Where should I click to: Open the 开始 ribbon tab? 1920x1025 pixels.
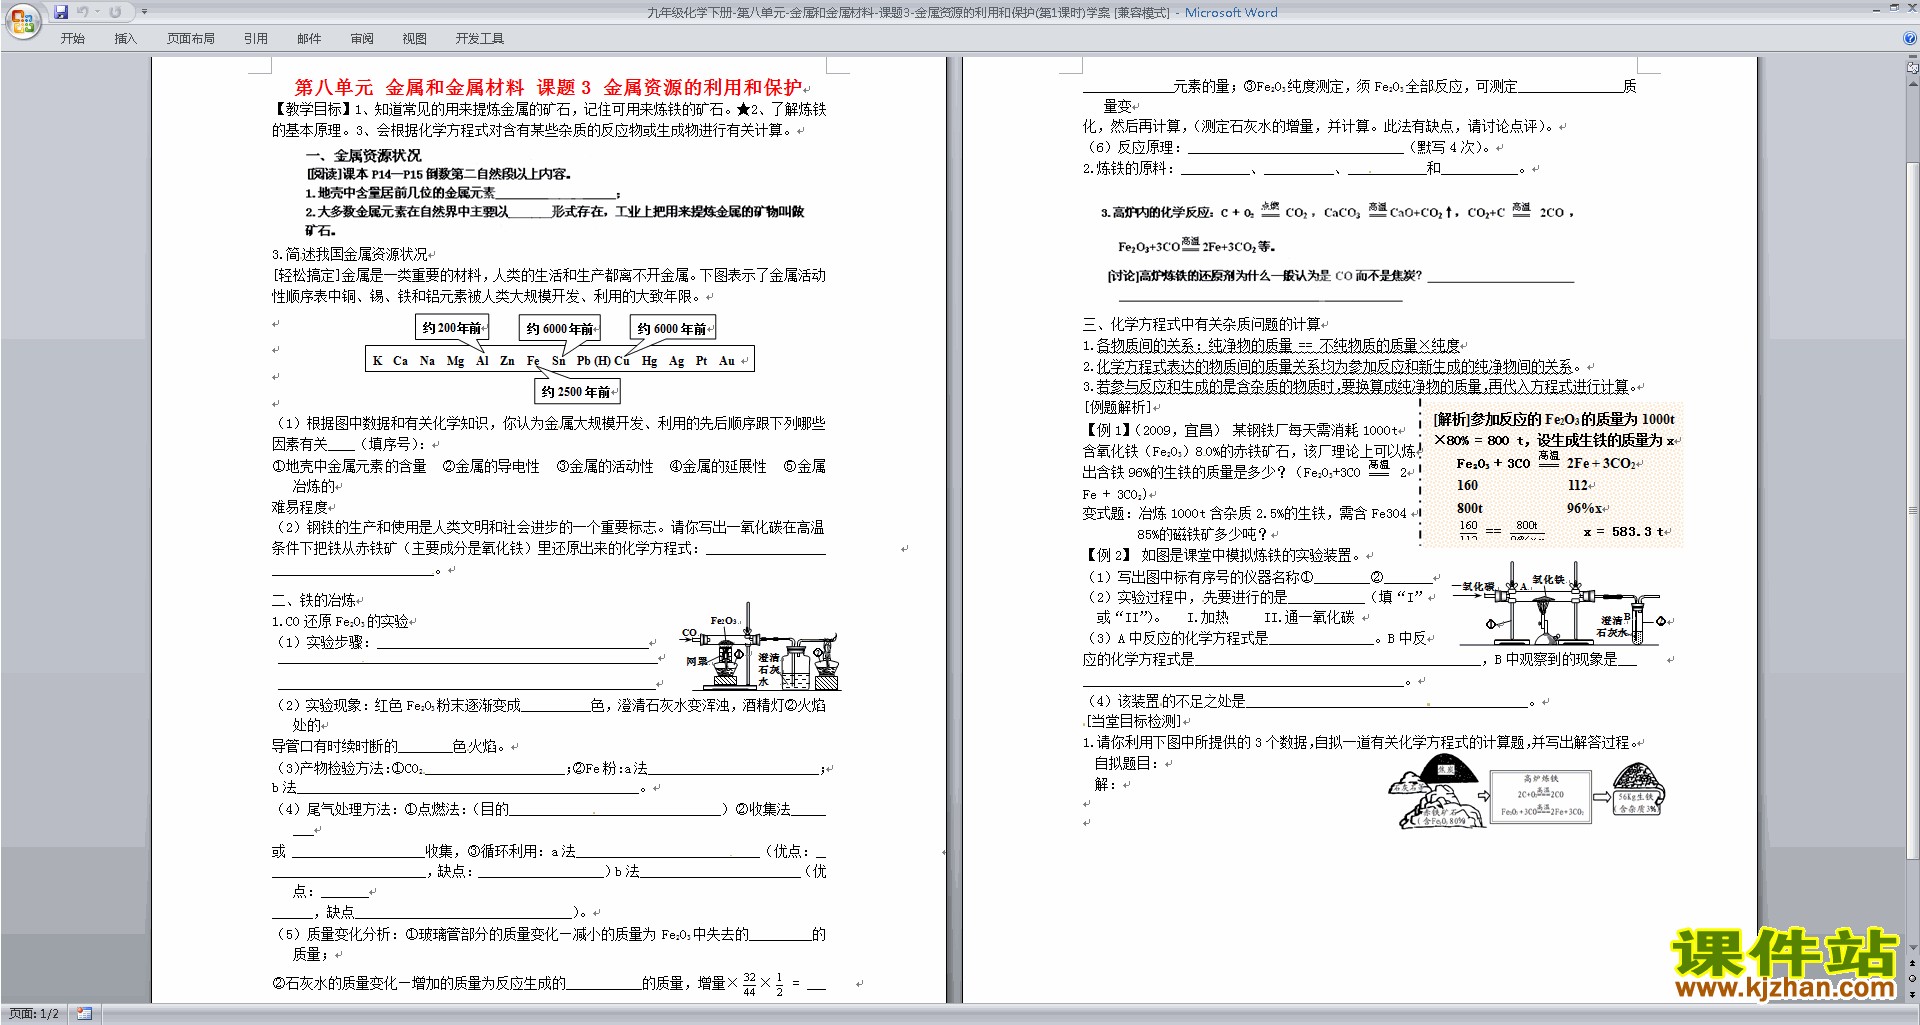pyautogui.click(x=73, y=39)
